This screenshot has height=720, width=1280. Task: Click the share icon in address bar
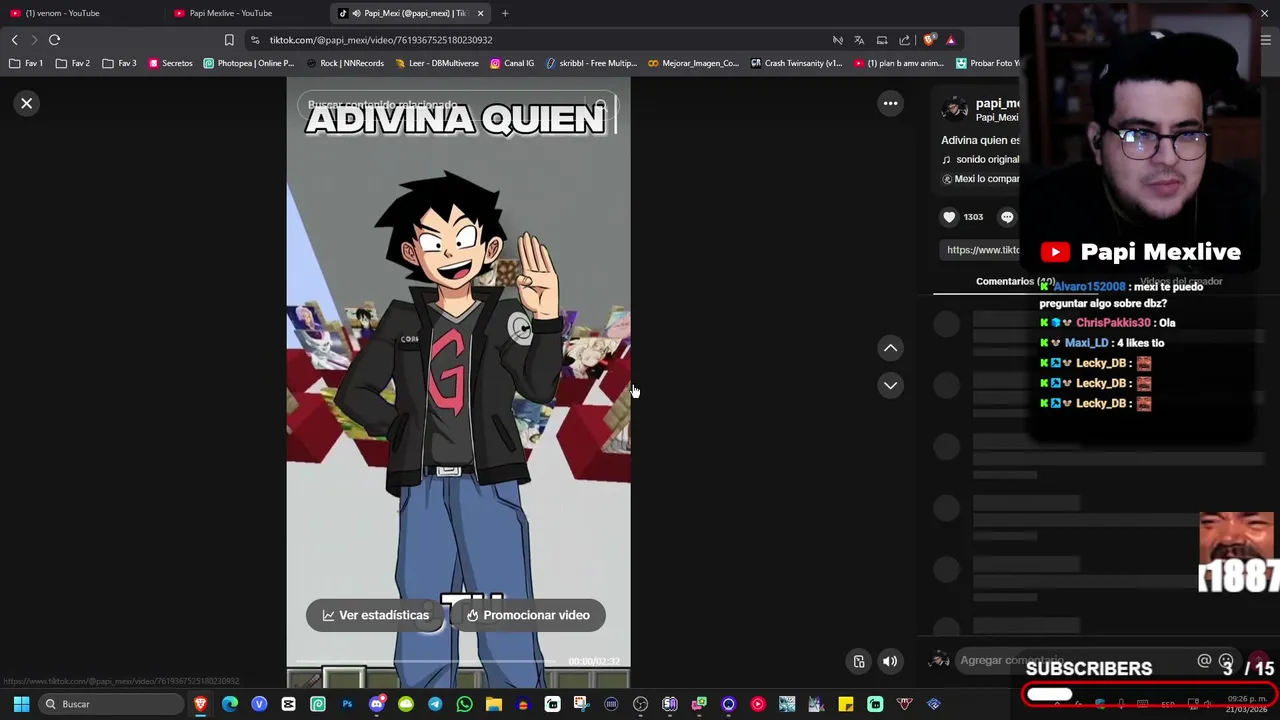(905, 40)
